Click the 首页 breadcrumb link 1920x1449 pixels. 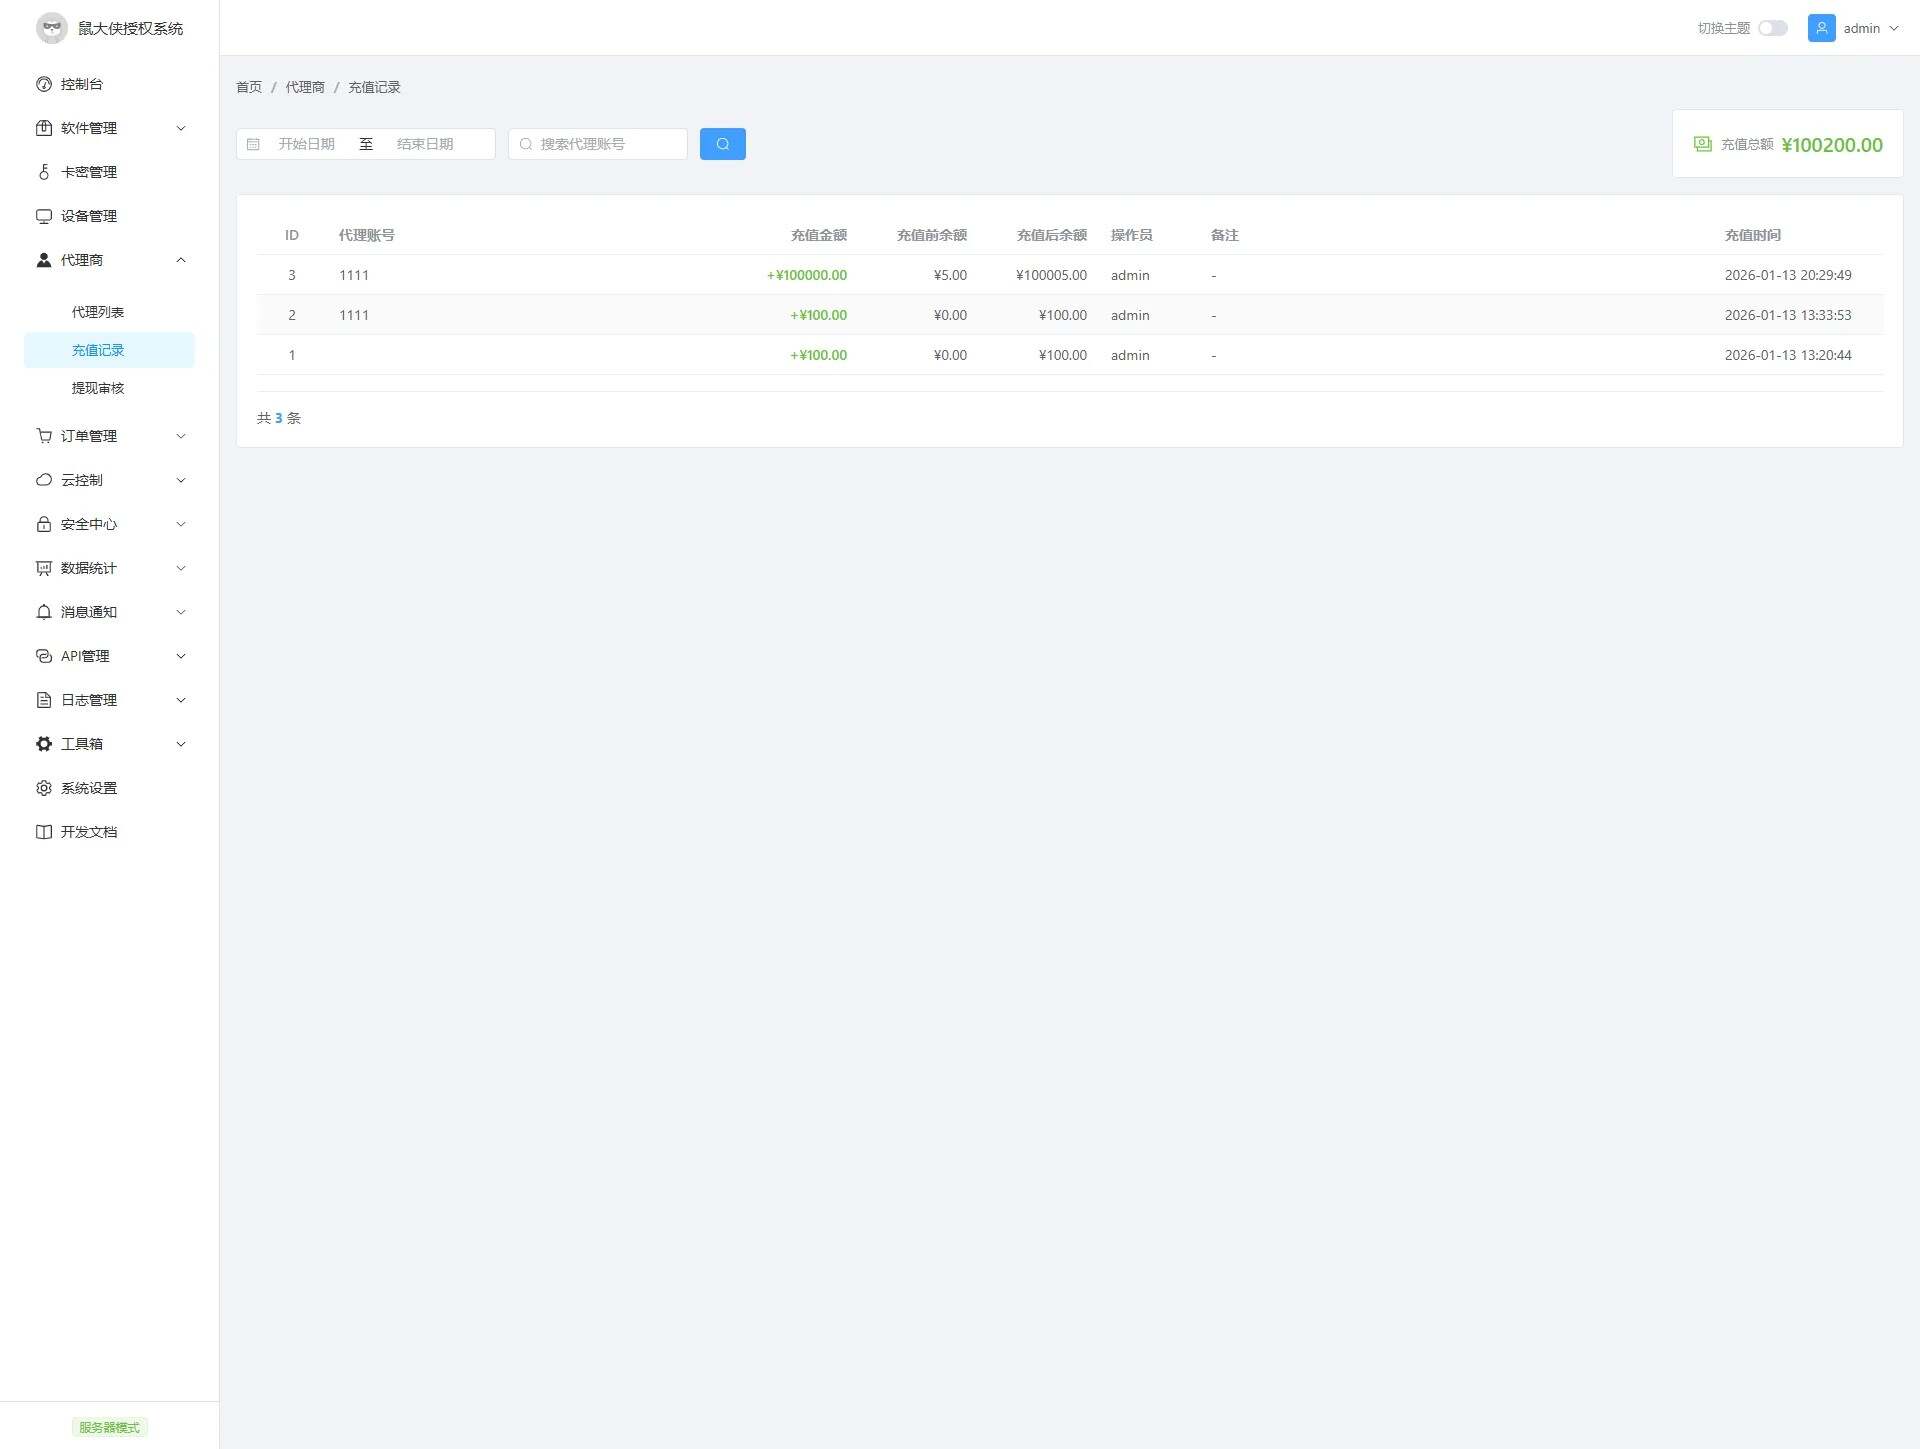click(249, 87)
